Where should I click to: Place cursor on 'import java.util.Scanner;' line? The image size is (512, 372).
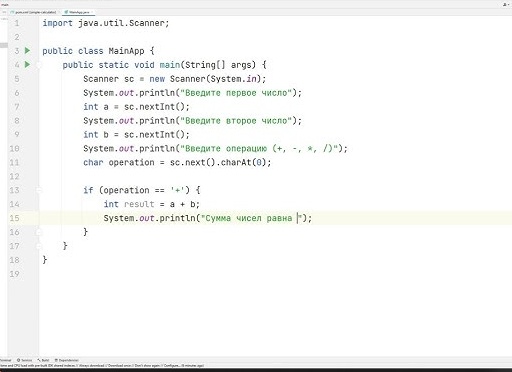click(106, 23)
